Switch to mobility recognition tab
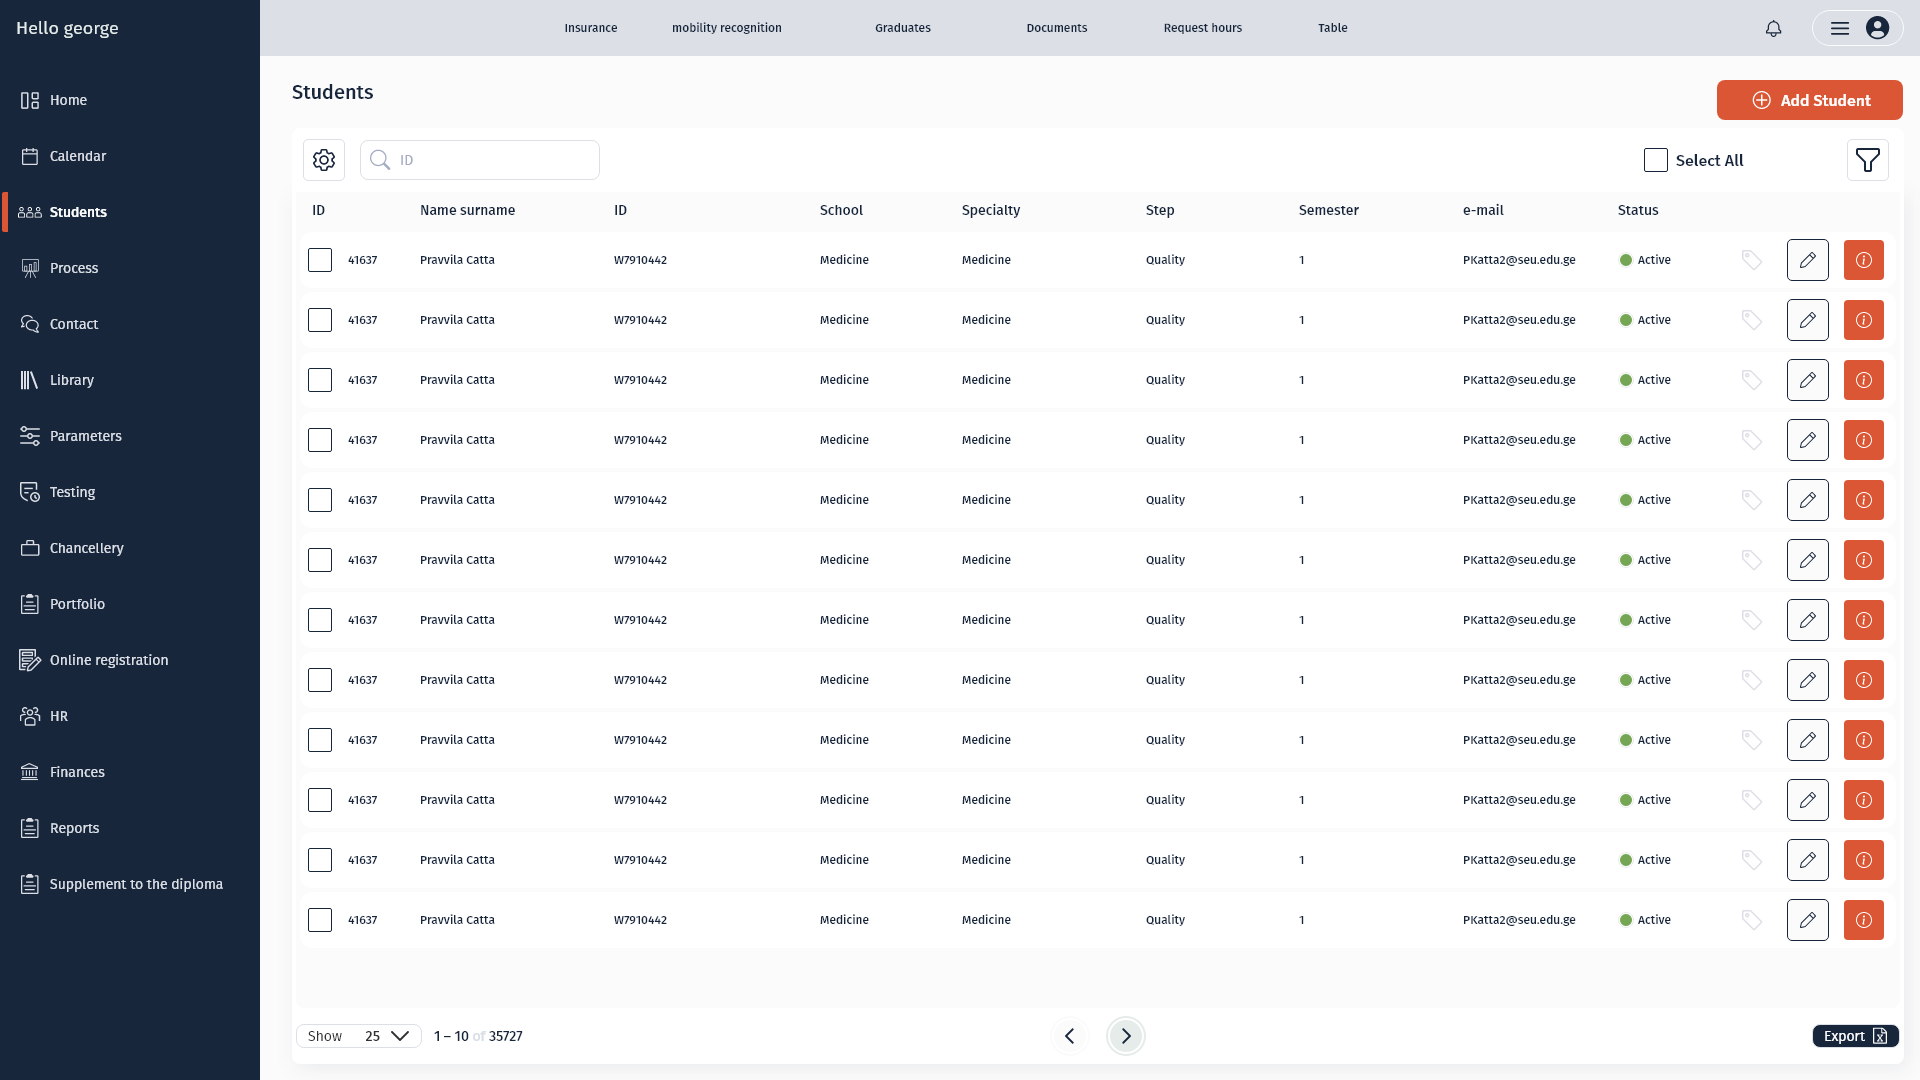The image size is (1920, 1080). coord(727,28)
